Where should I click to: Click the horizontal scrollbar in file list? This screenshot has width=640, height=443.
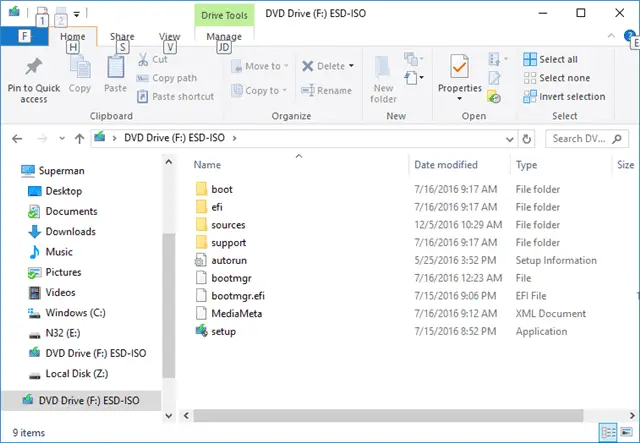point(388,416)
